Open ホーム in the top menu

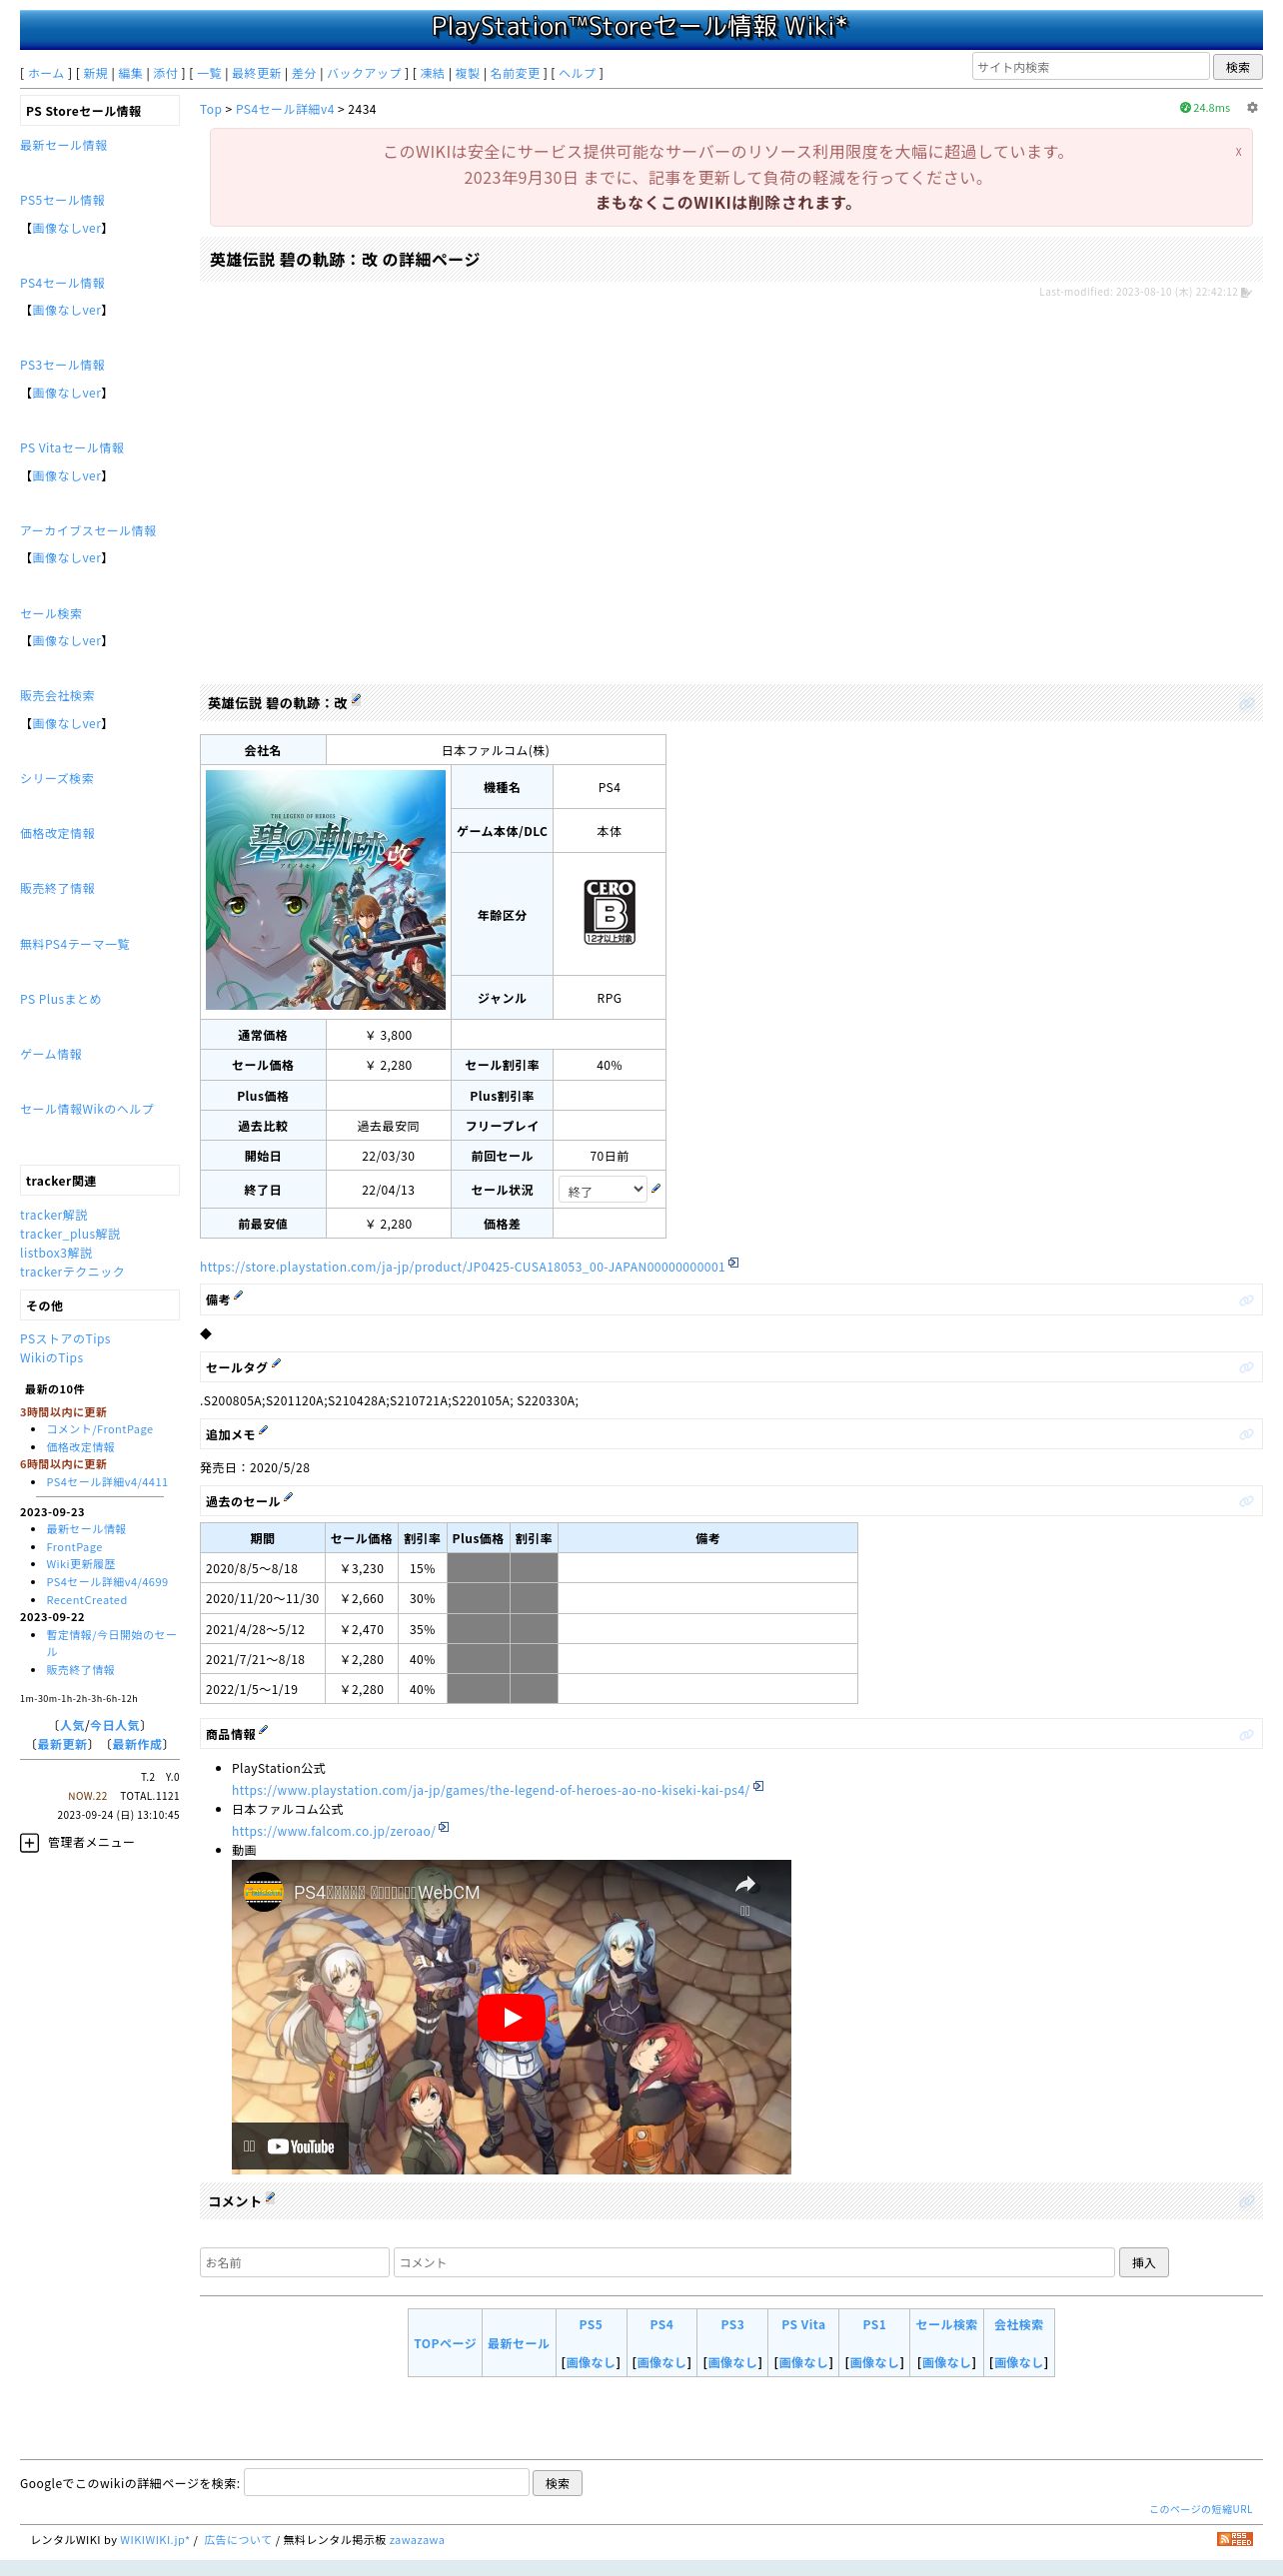(x=46, y=73)
